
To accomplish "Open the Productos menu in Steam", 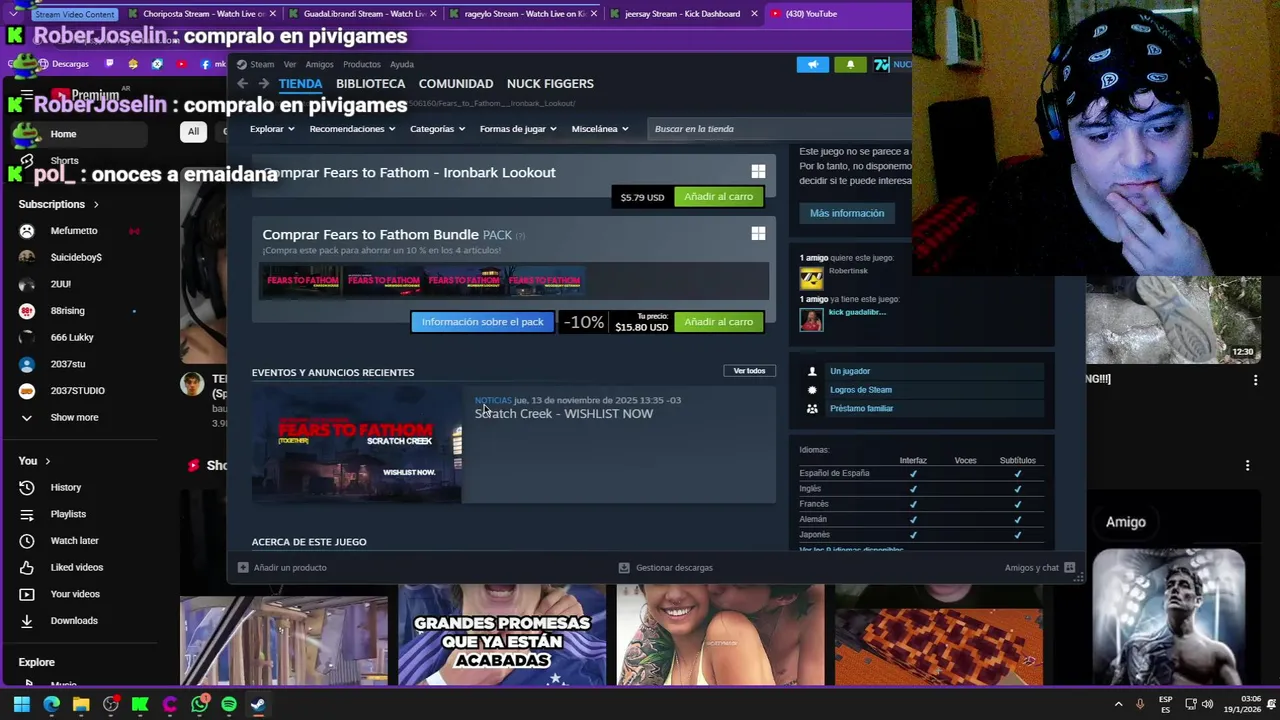I will coord(362,64).
